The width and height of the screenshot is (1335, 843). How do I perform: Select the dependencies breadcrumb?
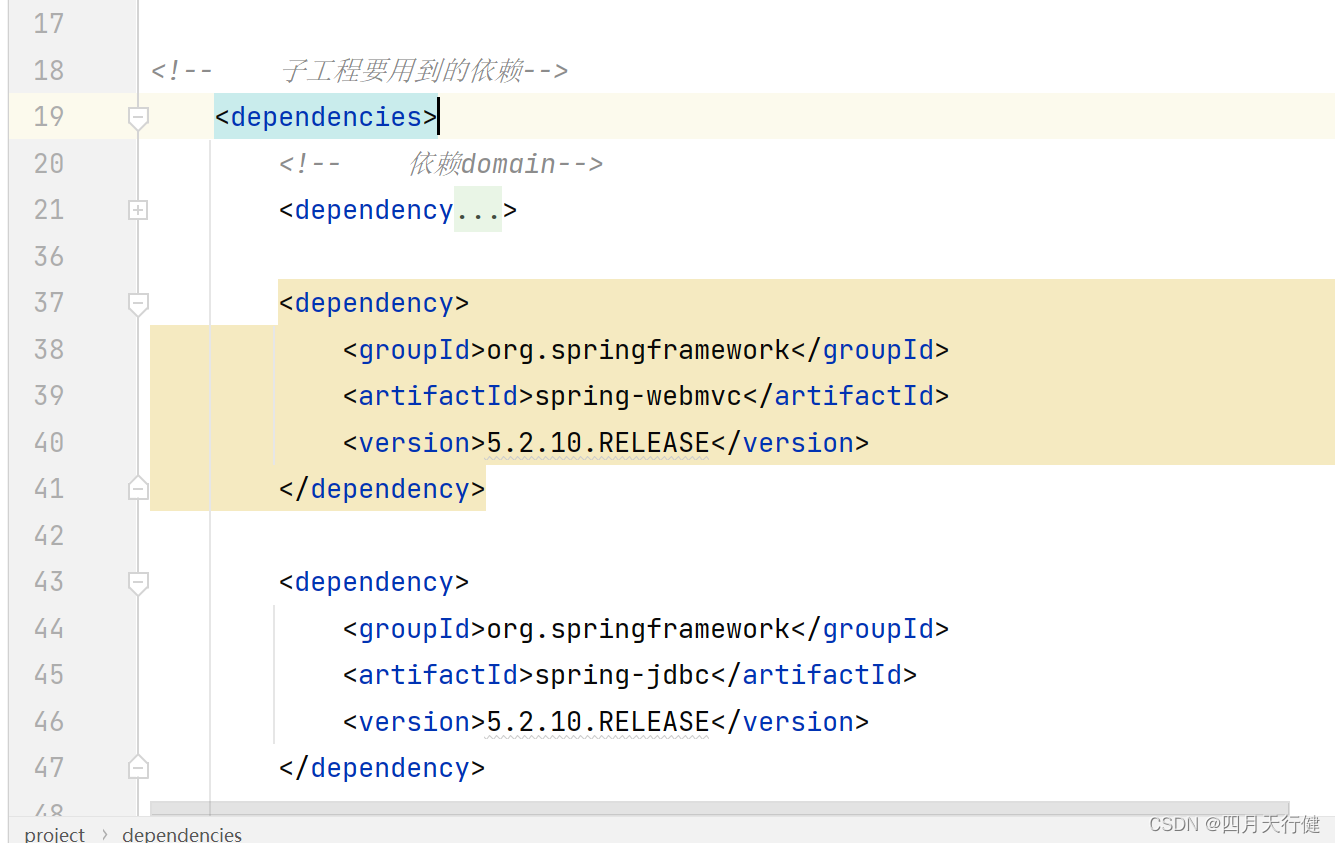pos(182,834)
